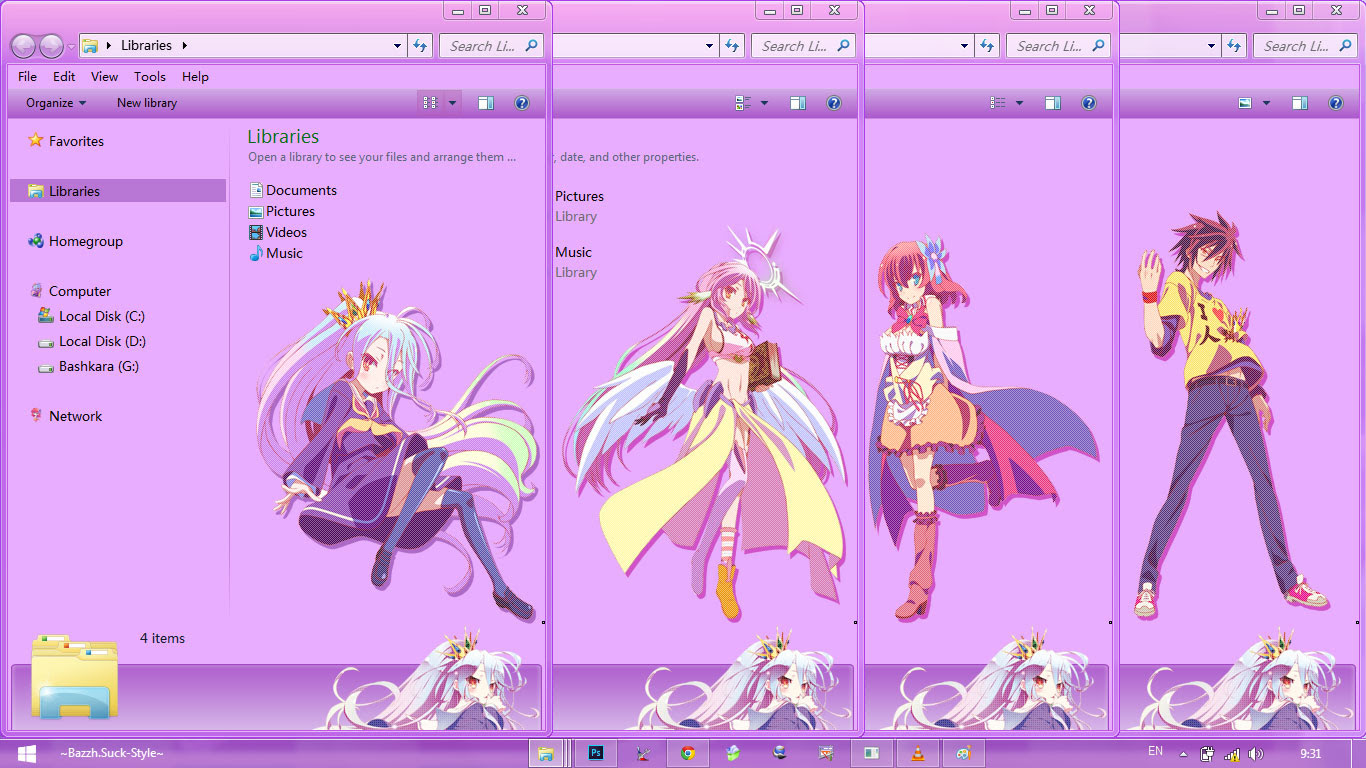Viewport: 1366px width, 768px height.
Task: Refresh the front Libraries window
Action: point(420,46)
